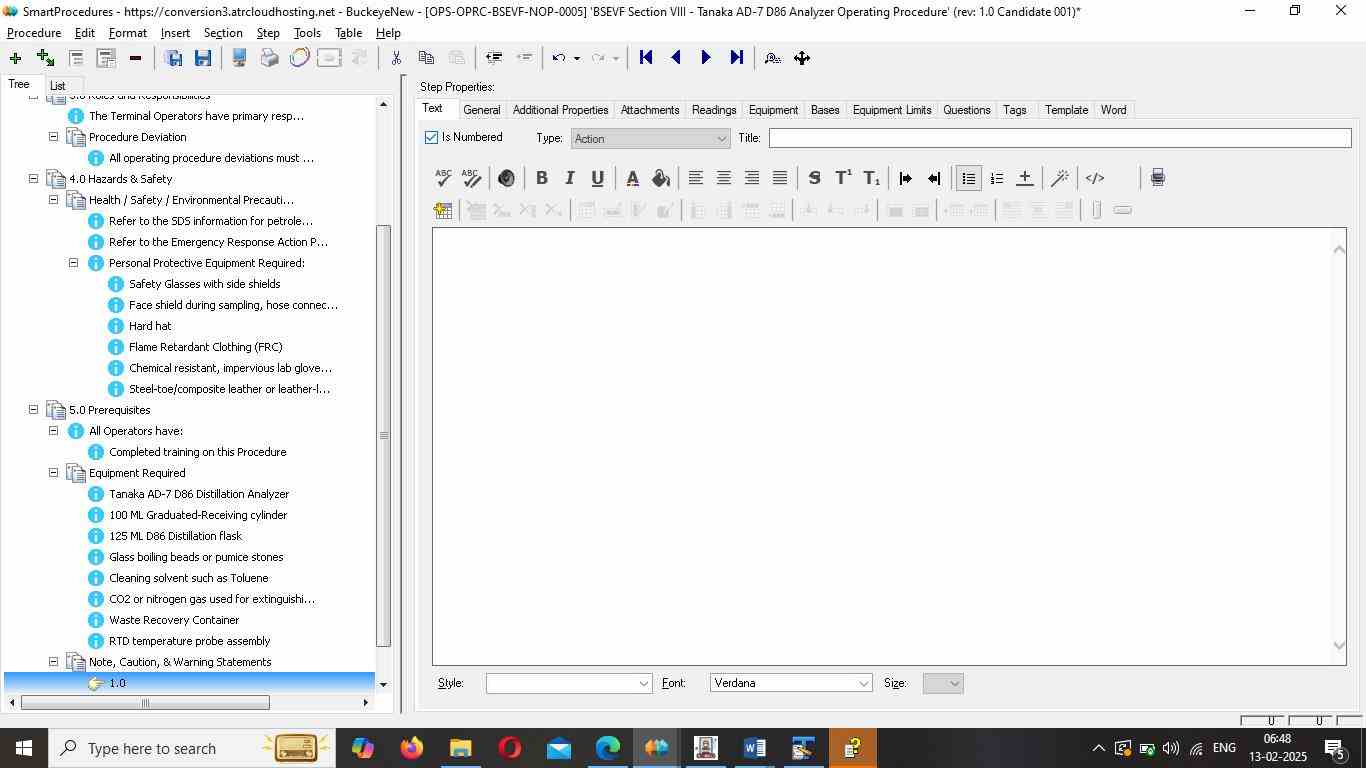Screen dimensions: 1366x768
Task: Justify text in editor
Action: [779, 178]
